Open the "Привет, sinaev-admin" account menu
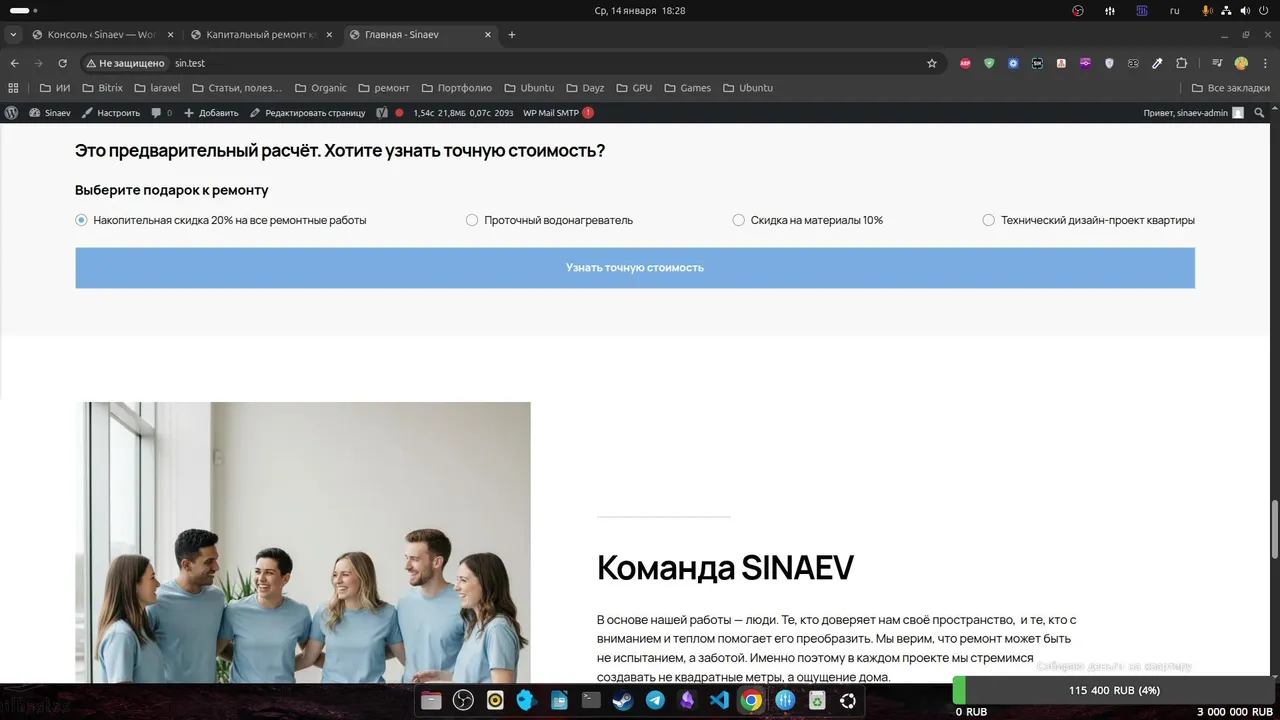Screen dimensions: 1280x720 click(1194, 113)
